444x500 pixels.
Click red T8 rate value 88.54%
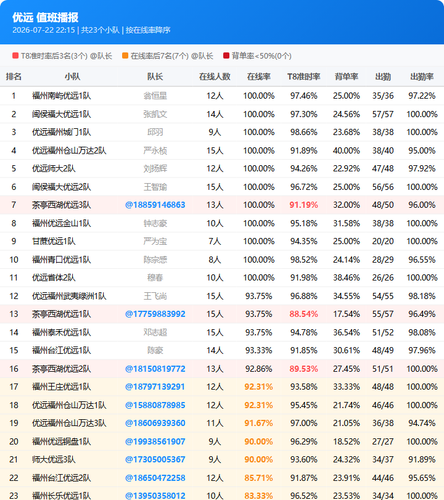point(304,314)
